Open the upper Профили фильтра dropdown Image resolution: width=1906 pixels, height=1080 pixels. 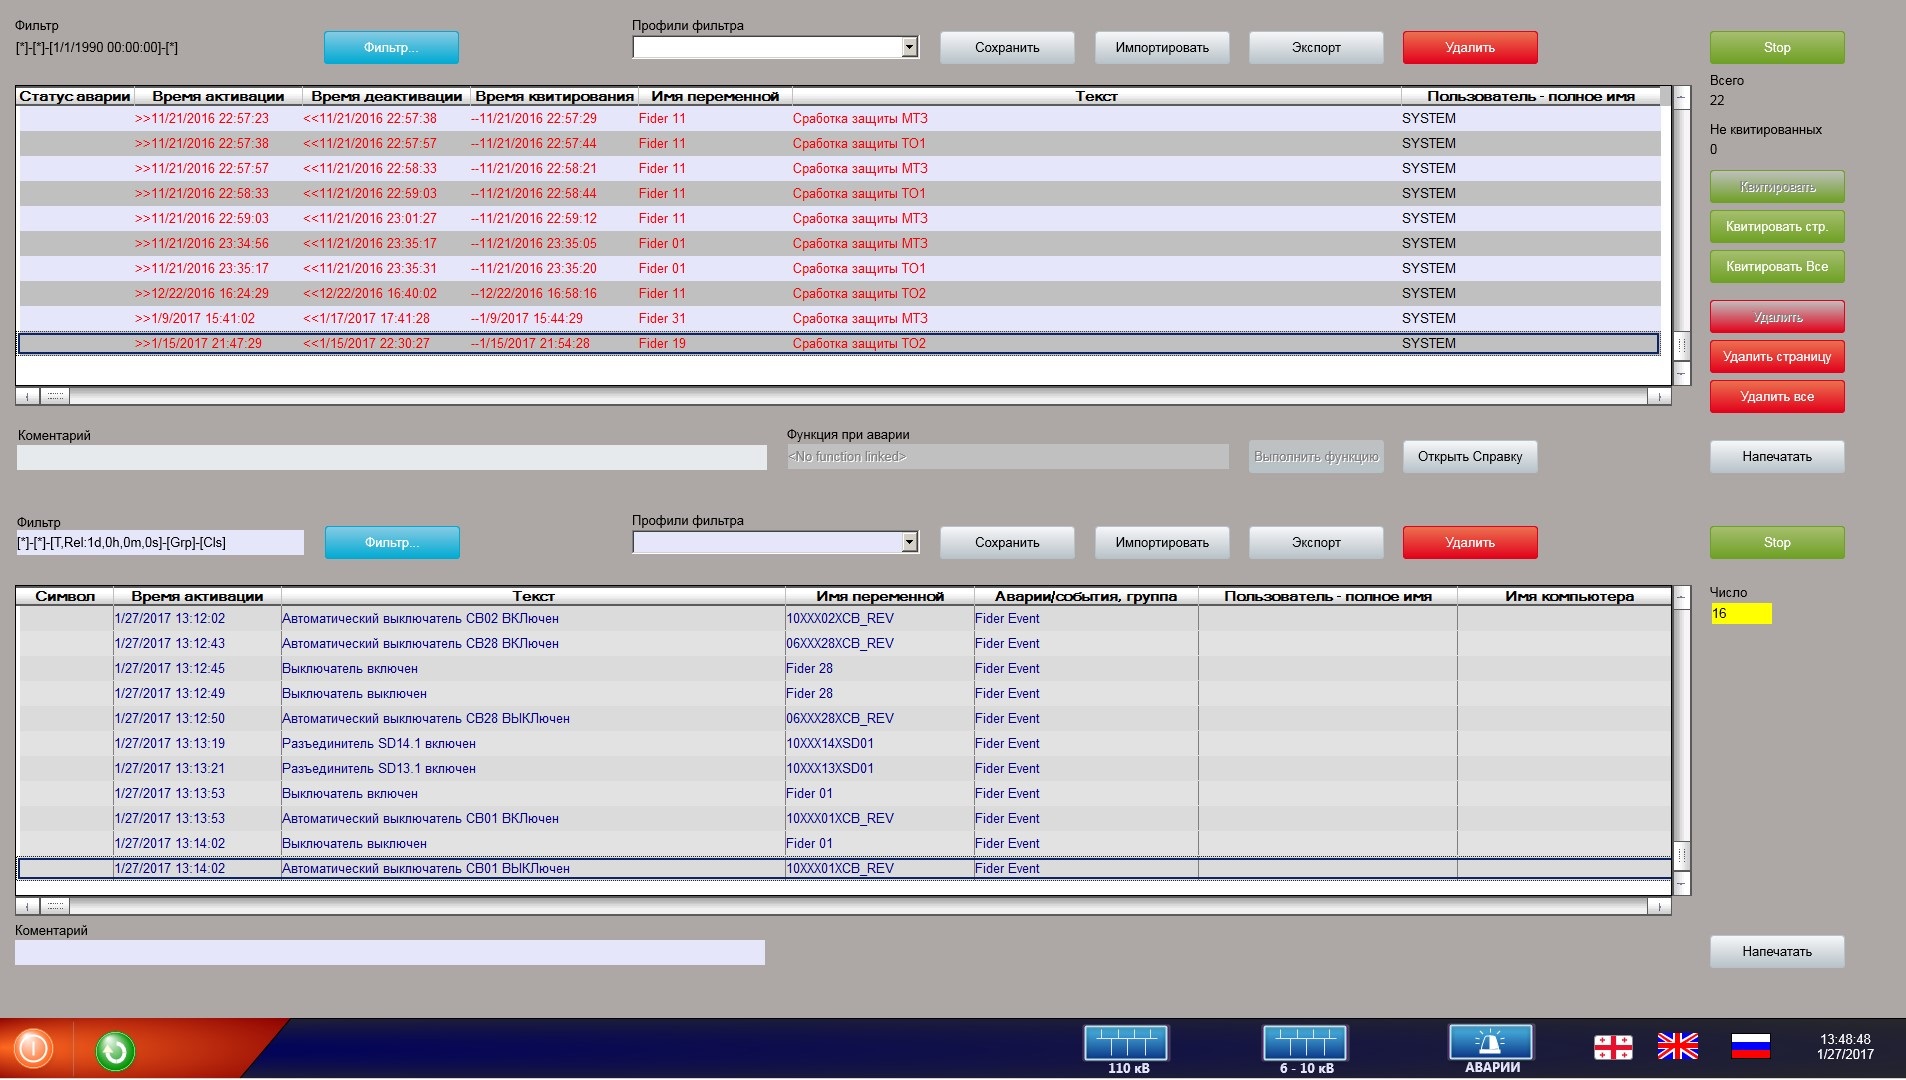[x=909, y=47]
